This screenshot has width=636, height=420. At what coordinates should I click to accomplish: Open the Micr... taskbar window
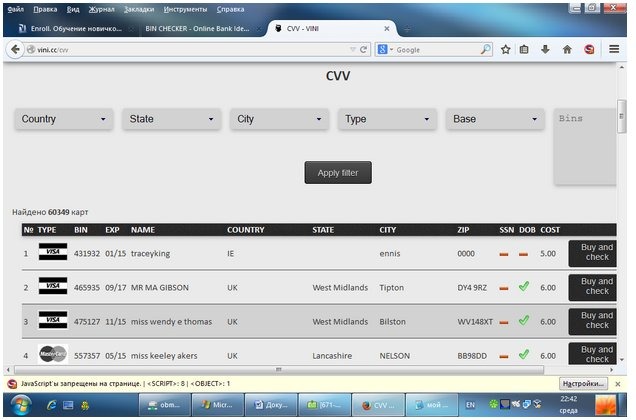pyautogui.click(x=218, y=405)
